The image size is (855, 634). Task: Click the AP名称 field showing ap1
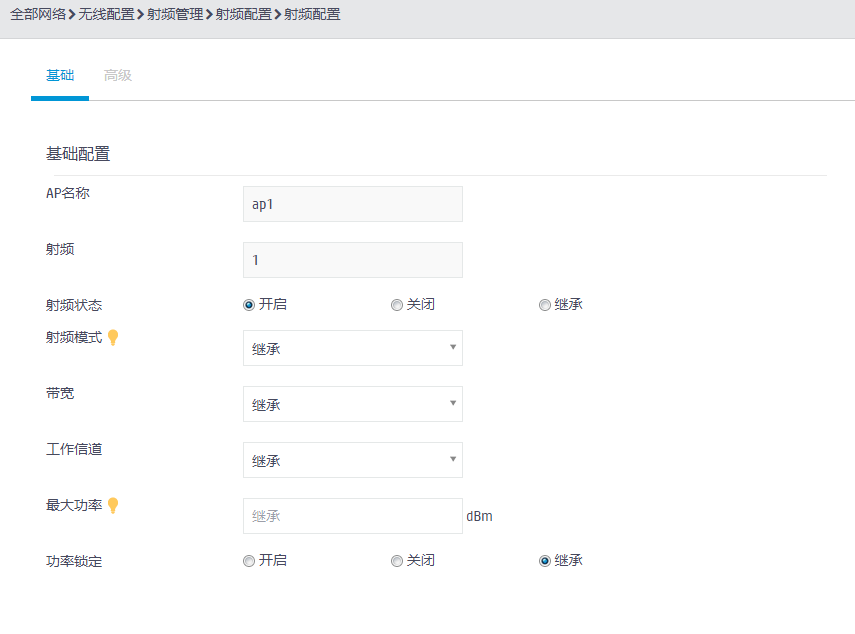[352, 204]
